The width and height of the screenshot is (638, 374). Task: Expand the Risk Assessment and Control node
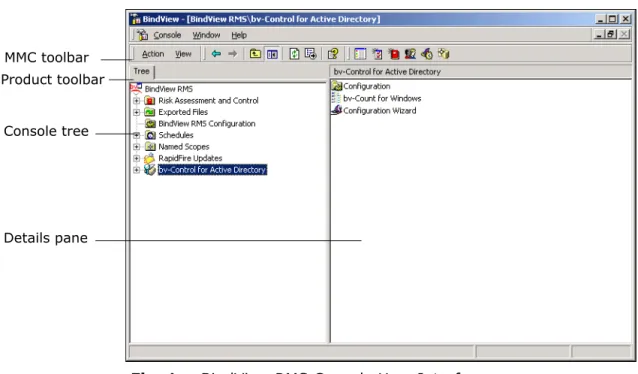(137, 101)
